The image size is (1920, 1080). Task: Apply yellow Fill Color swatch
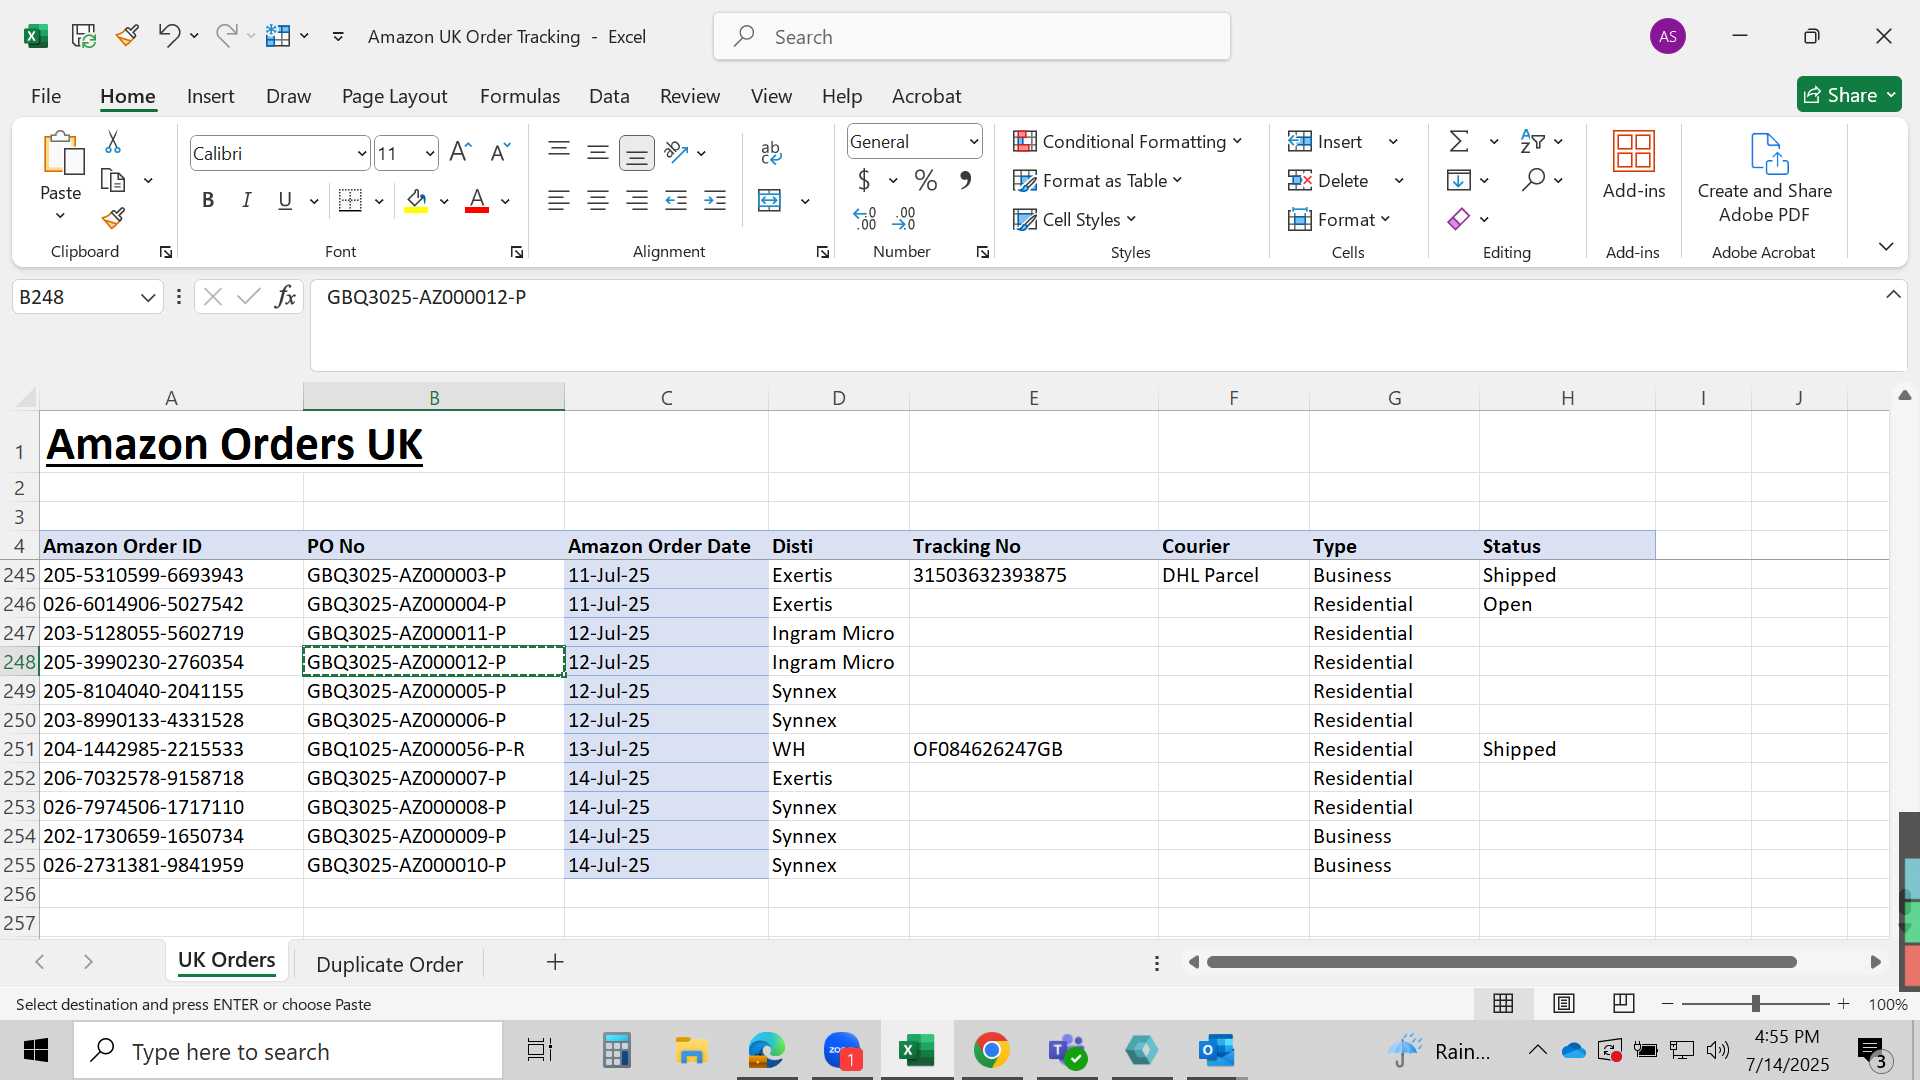417,201
